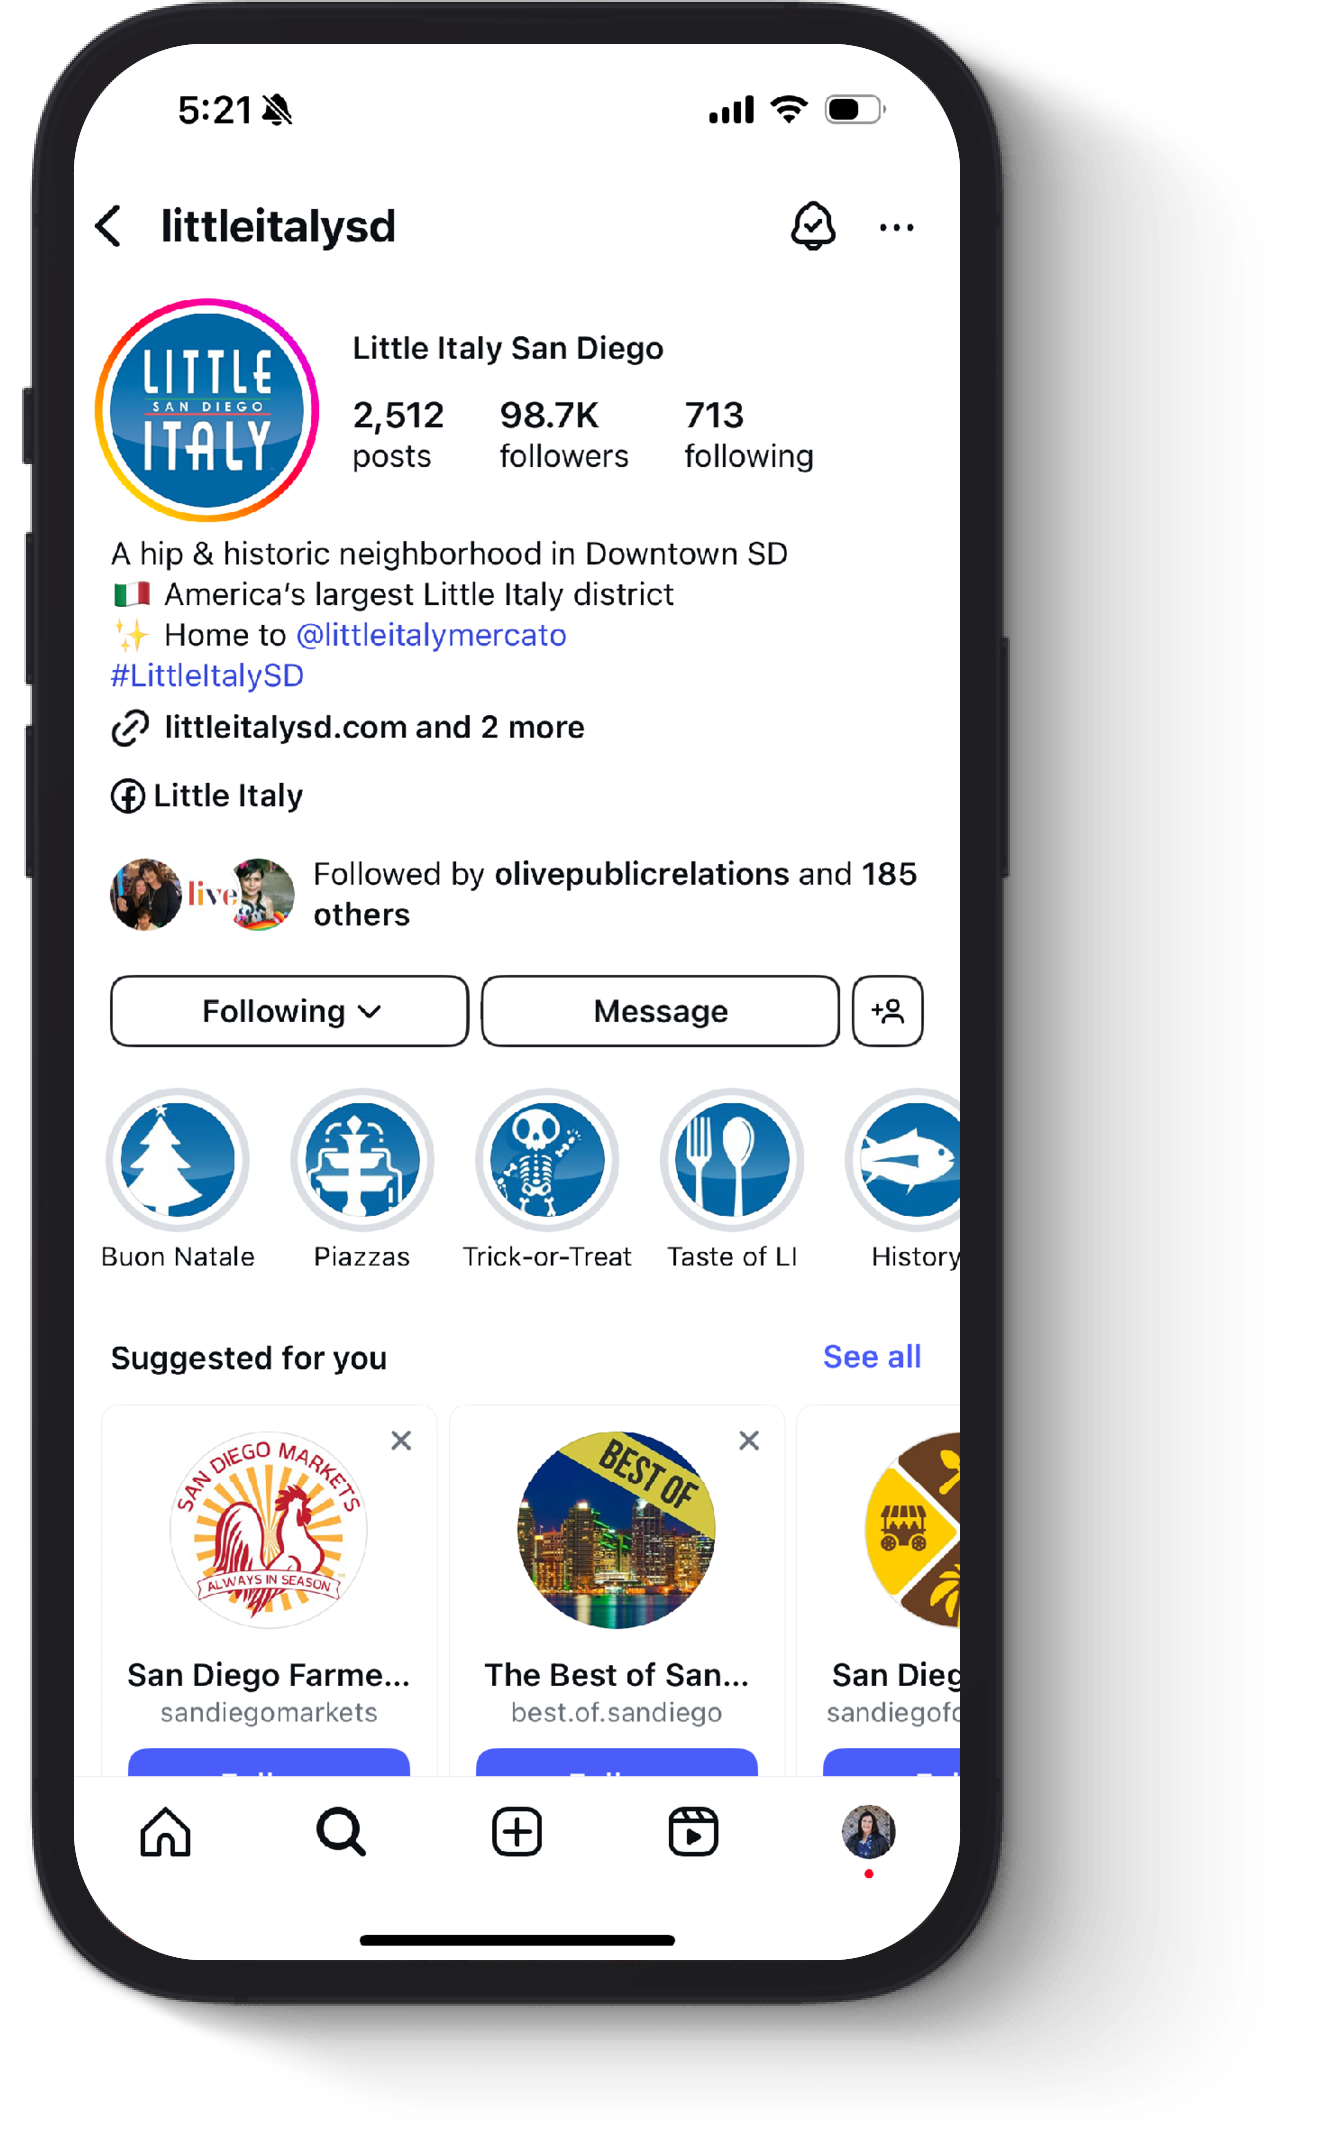Viewport: 1320px width, 2142px height.
Task: Open the @littleitalymercato mention link
Action: [x=431, y=635]
